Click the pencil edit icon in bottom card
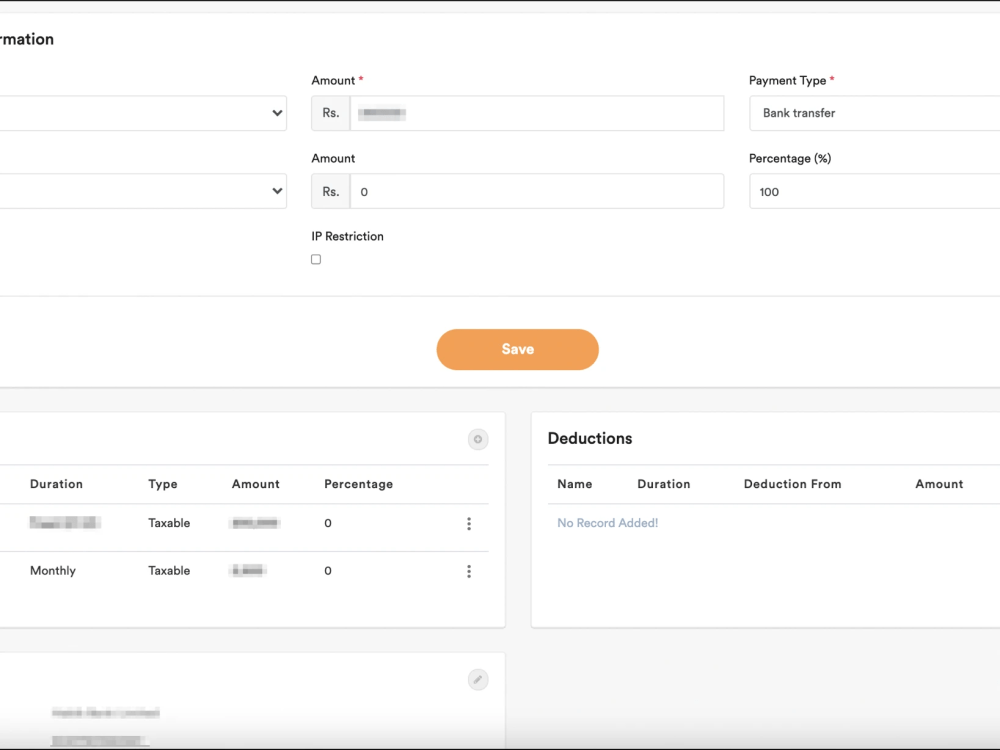 tap(478, 680)
